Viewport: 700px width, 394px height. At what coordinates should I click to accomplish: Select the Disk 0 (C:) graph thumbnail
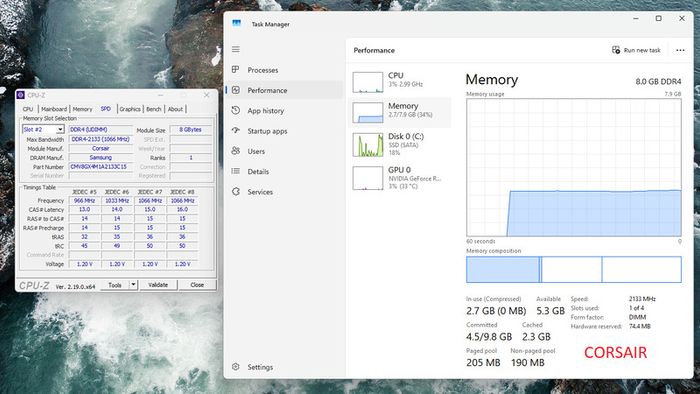(x=367, y=145)
